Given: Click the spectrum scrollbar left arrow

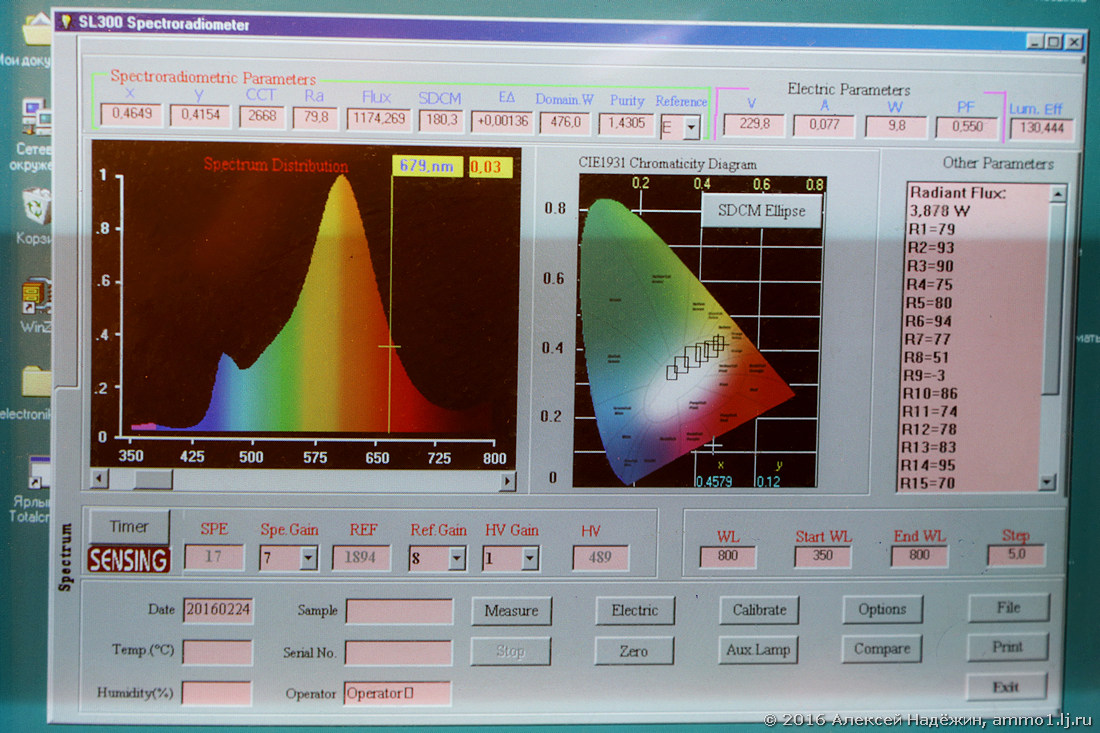Looking at the screenshot, I should click(x=100, y=478).
